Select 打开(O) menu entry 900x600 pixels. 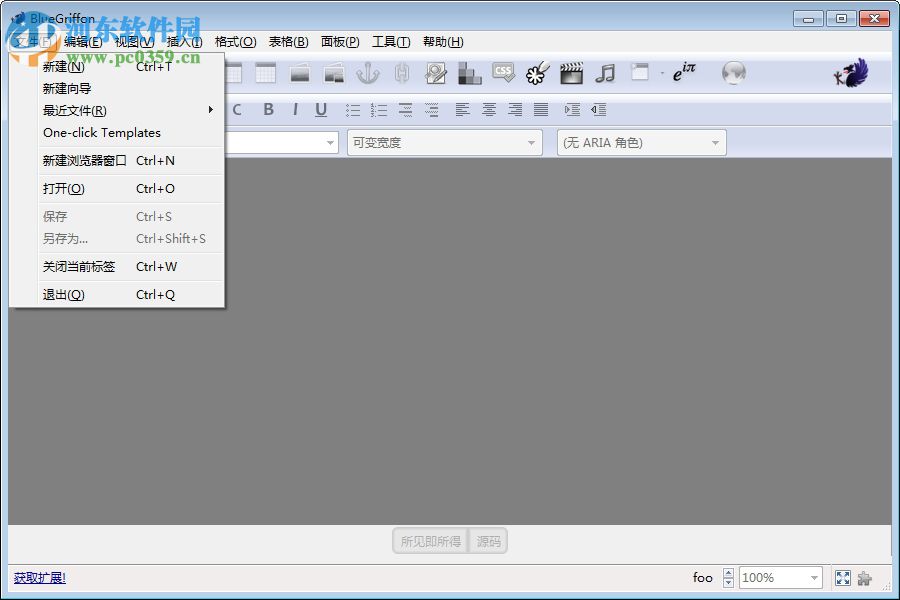(130, 189)
